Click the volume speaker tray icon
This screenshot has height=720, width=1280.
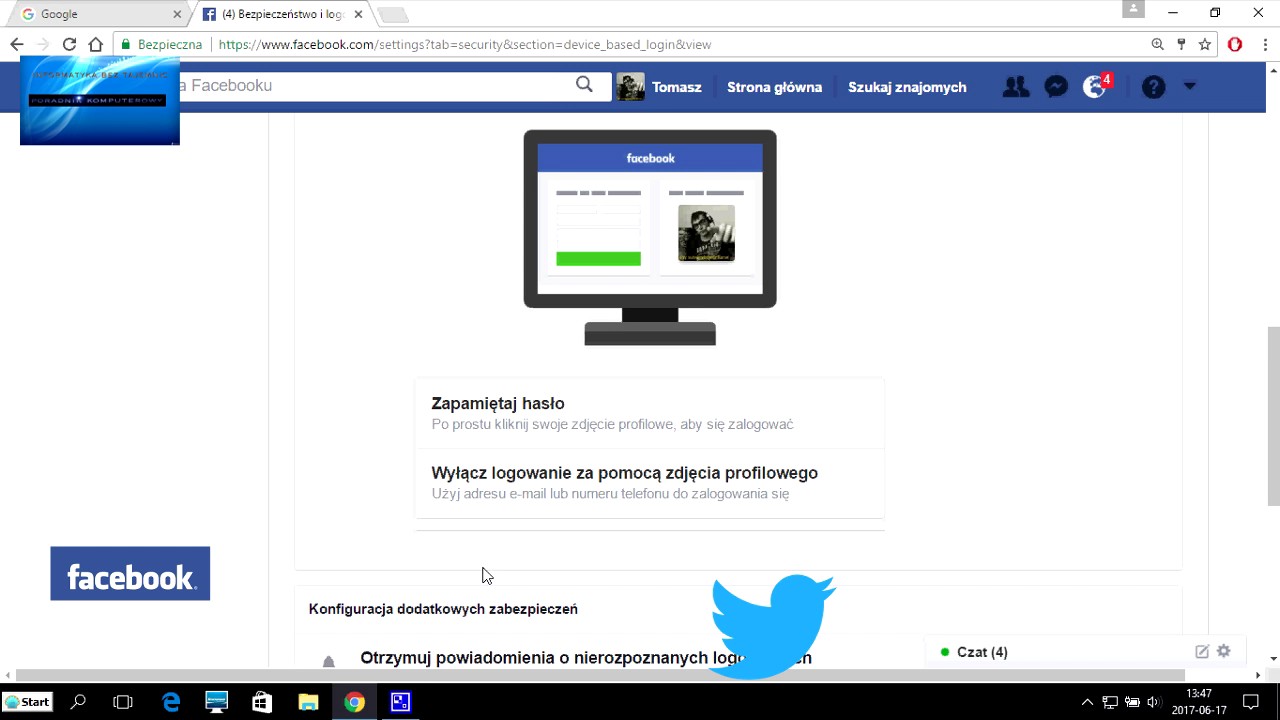(1153, 702)
